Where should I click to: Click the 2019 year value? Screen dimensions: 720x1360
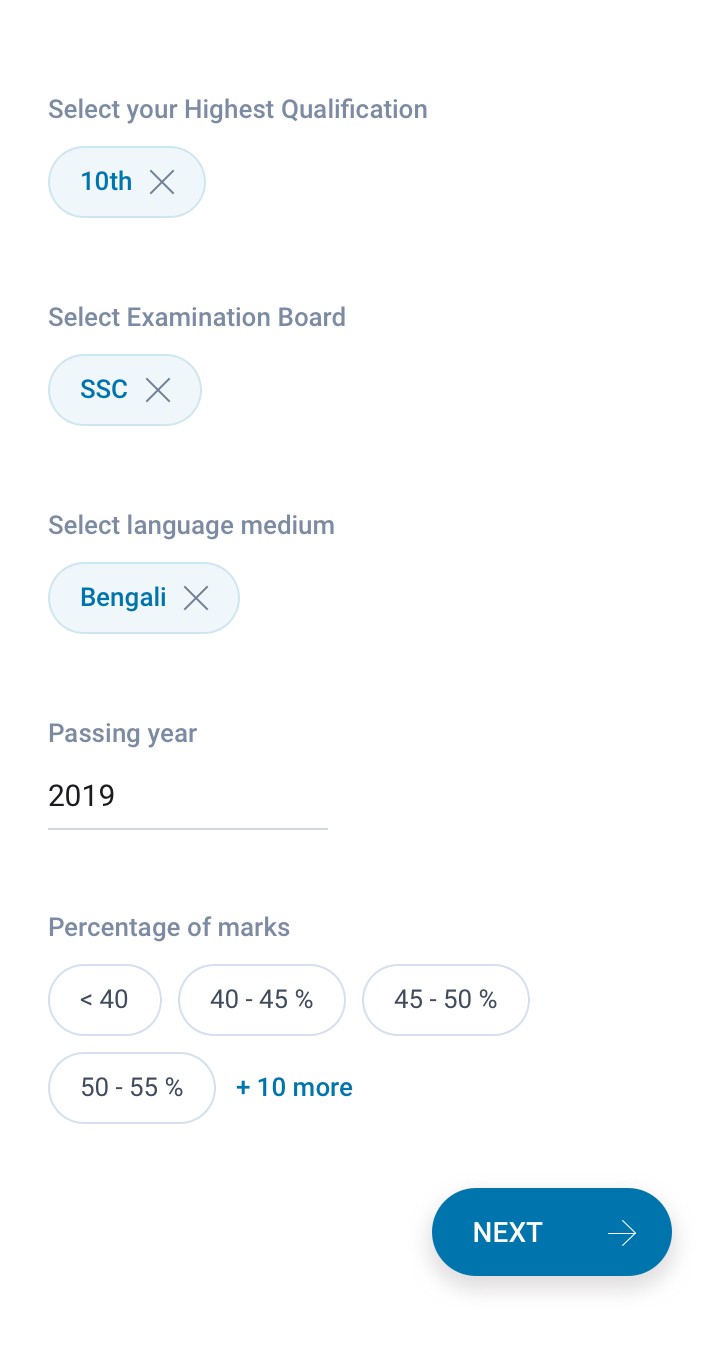click(82, 797)
